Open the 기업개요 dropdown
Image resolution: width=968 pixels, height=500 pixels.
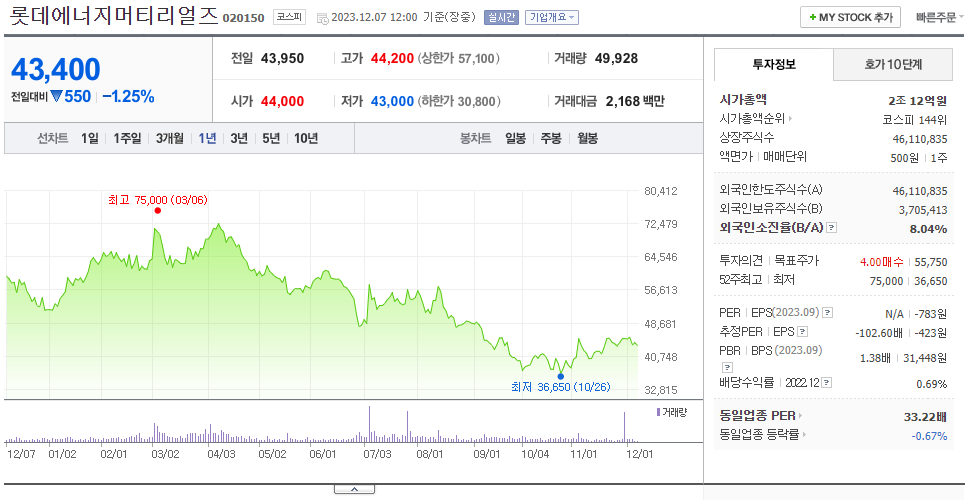(x=551, y=17)
